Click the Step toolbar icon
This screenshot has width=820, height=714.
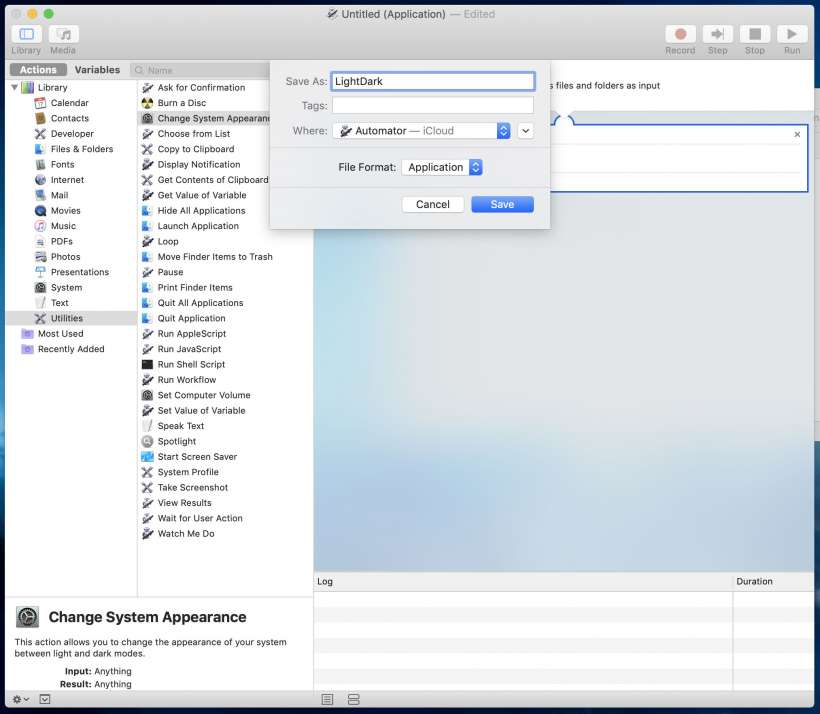point(718,35)
